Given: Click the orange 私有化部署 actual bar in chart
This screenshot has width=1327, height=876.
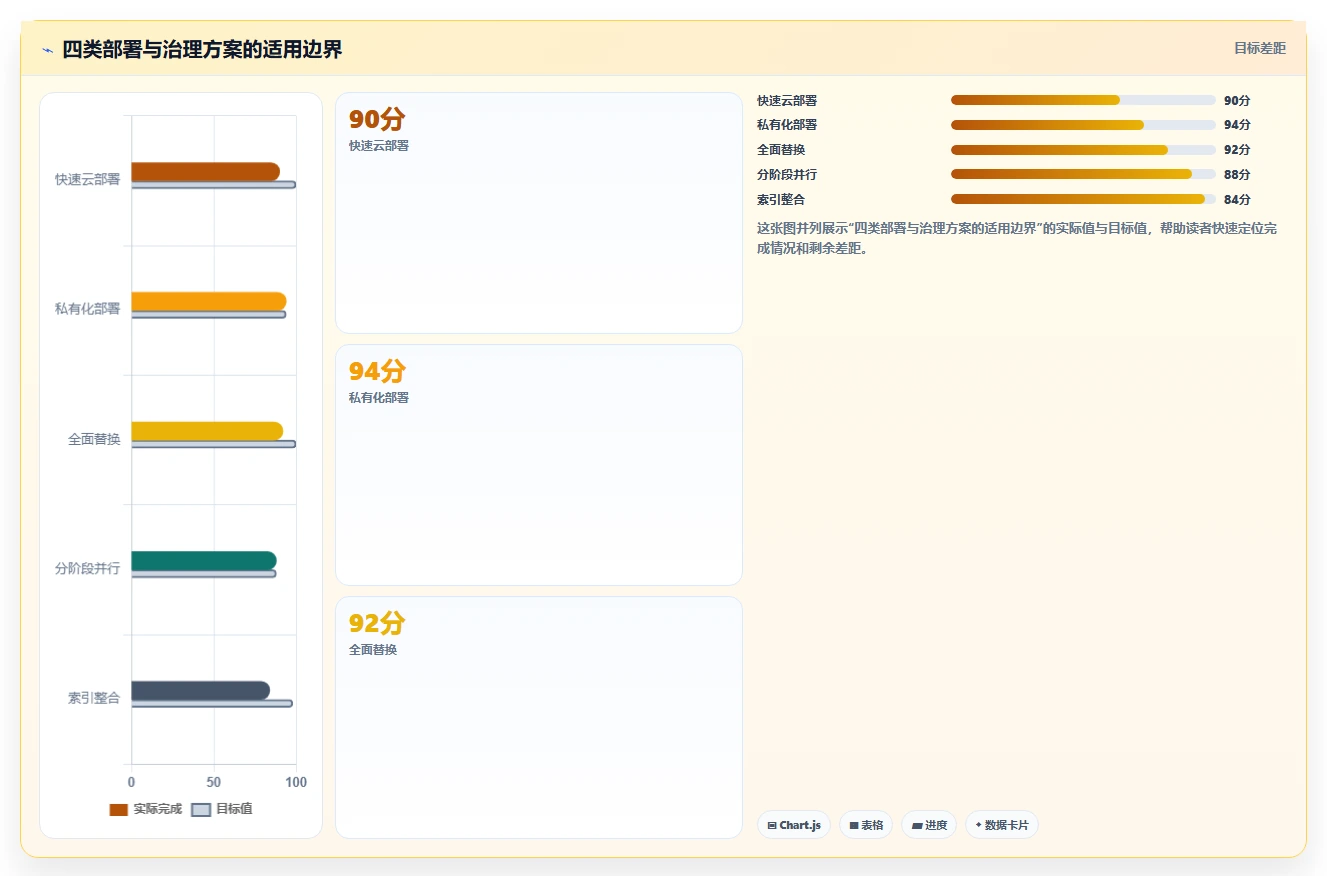Looking at the screenshot, I should click(208, 301).
